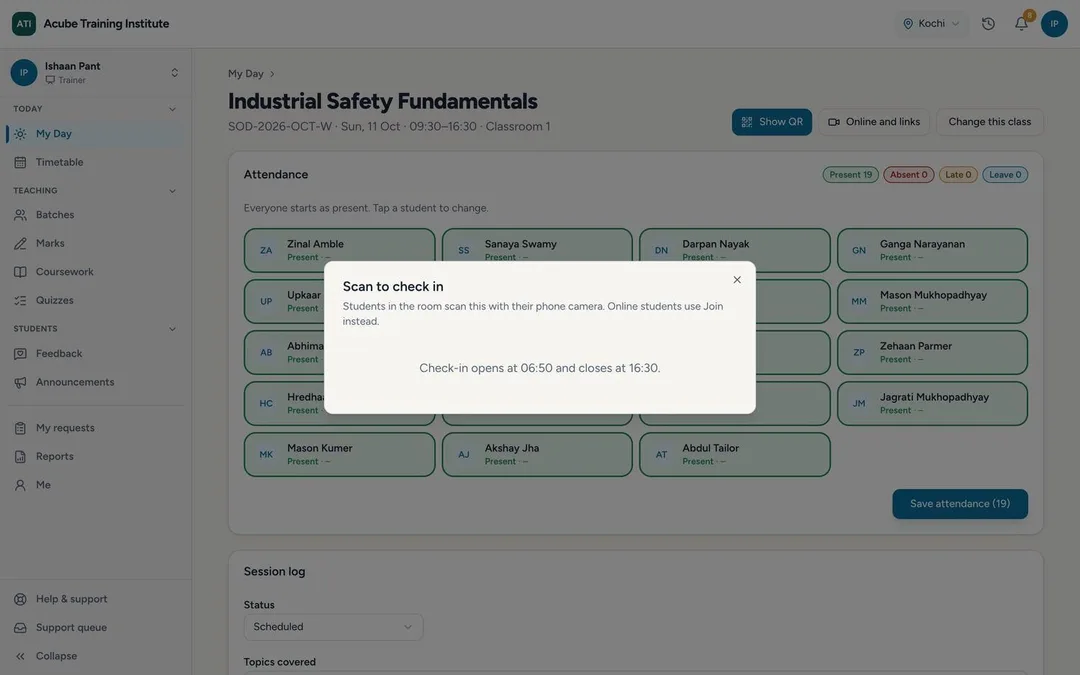Click the Show QR button
Viewport: 1080px width, 675px height.
pos(771,122)
